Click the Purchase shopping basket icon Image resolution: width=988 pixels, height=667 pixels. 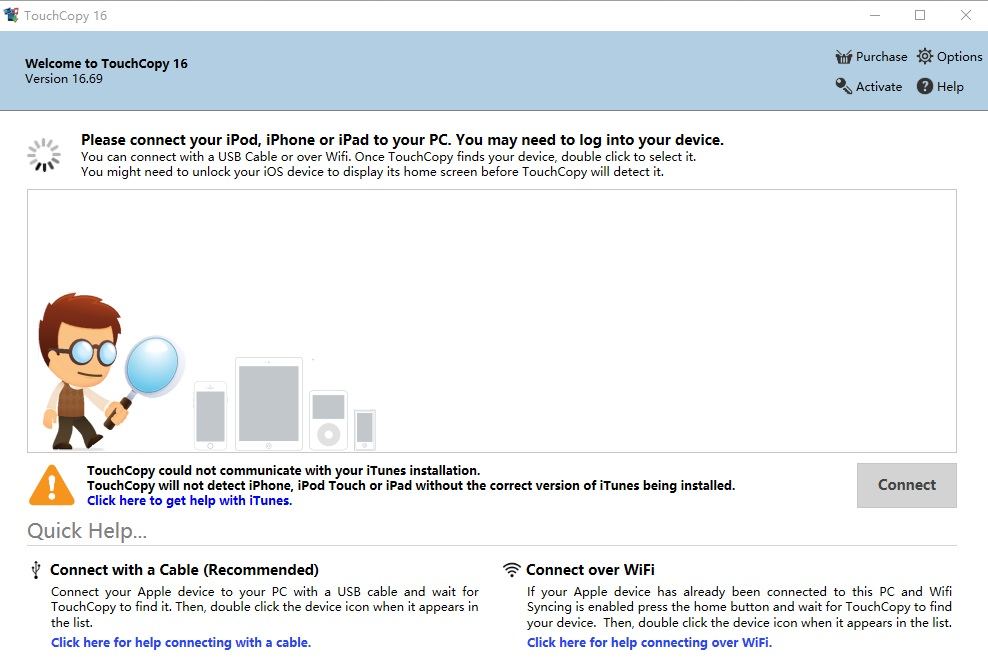point(844,57)
